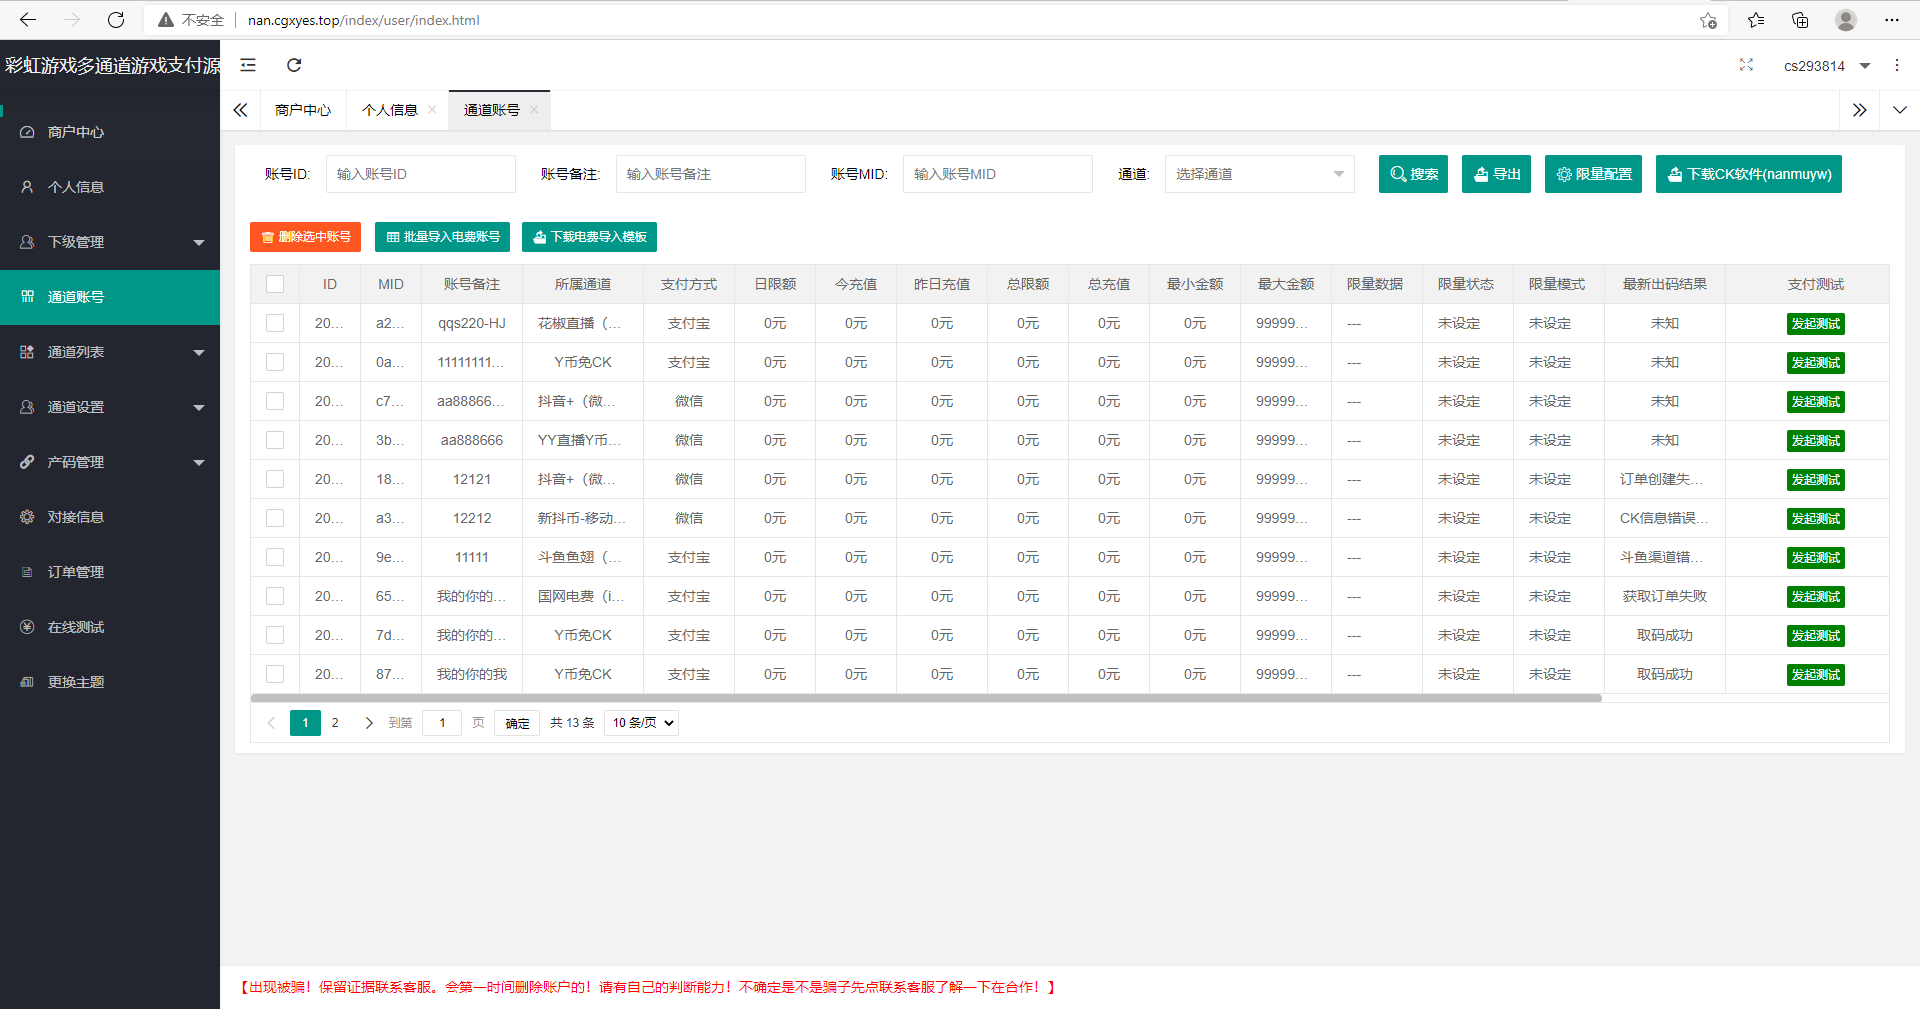Open the 选择通道 channel dropdown
1920x1009 pixels.
click(x=1258, y=174)
